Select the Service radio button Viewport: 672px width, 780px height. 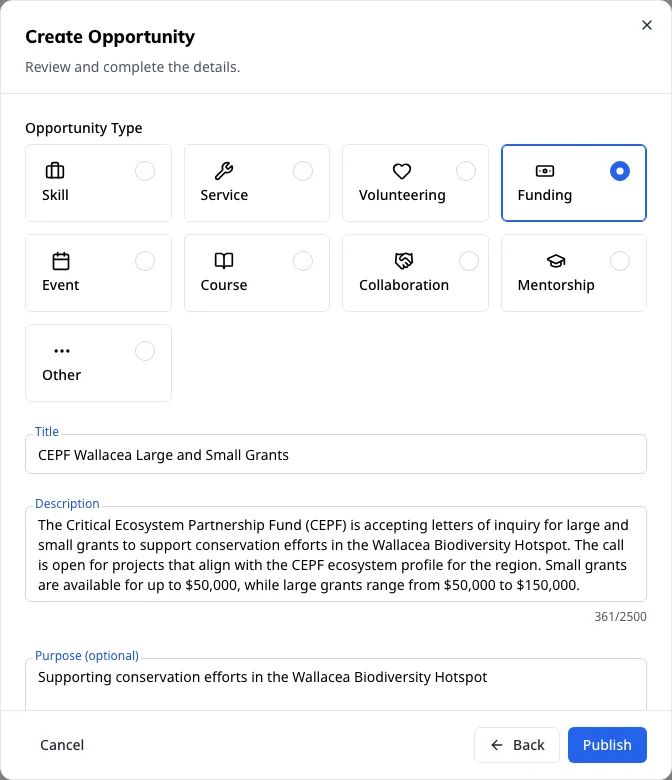[x=303, y=171]
